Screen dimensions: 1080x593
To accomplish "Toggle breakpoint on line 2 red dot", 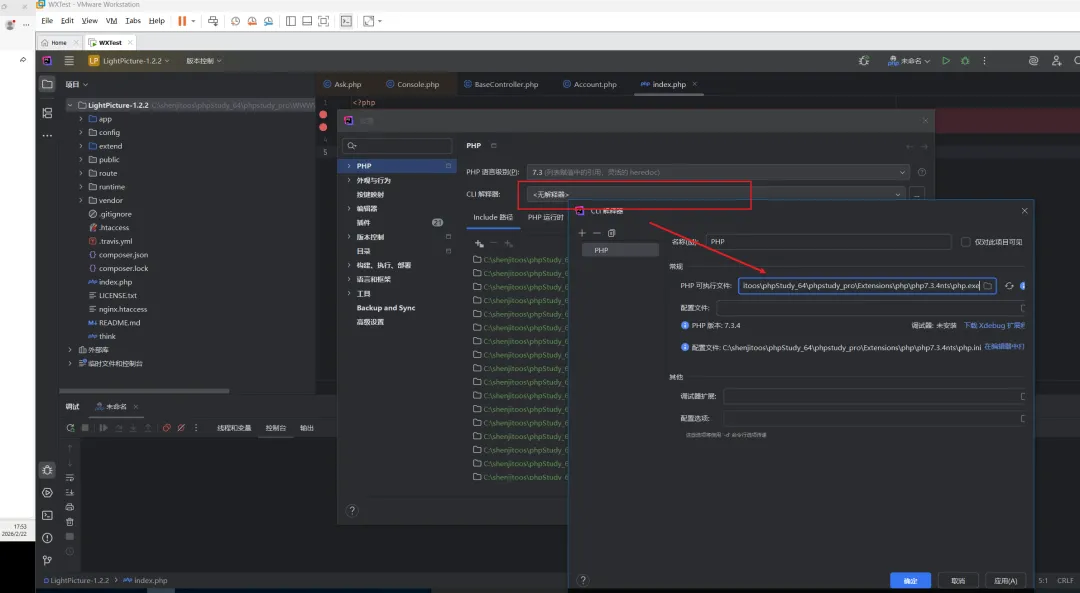I will 323,114.
